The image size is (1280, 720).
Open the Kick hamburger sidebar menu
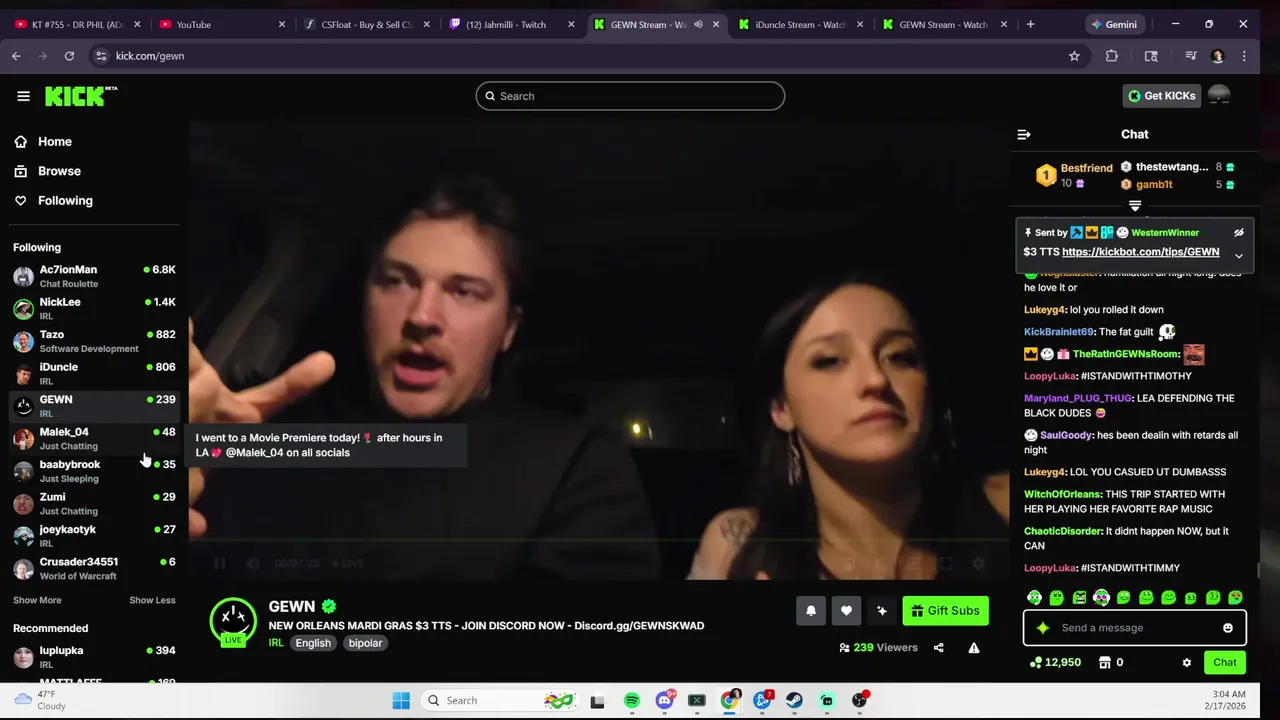point(23,96)
